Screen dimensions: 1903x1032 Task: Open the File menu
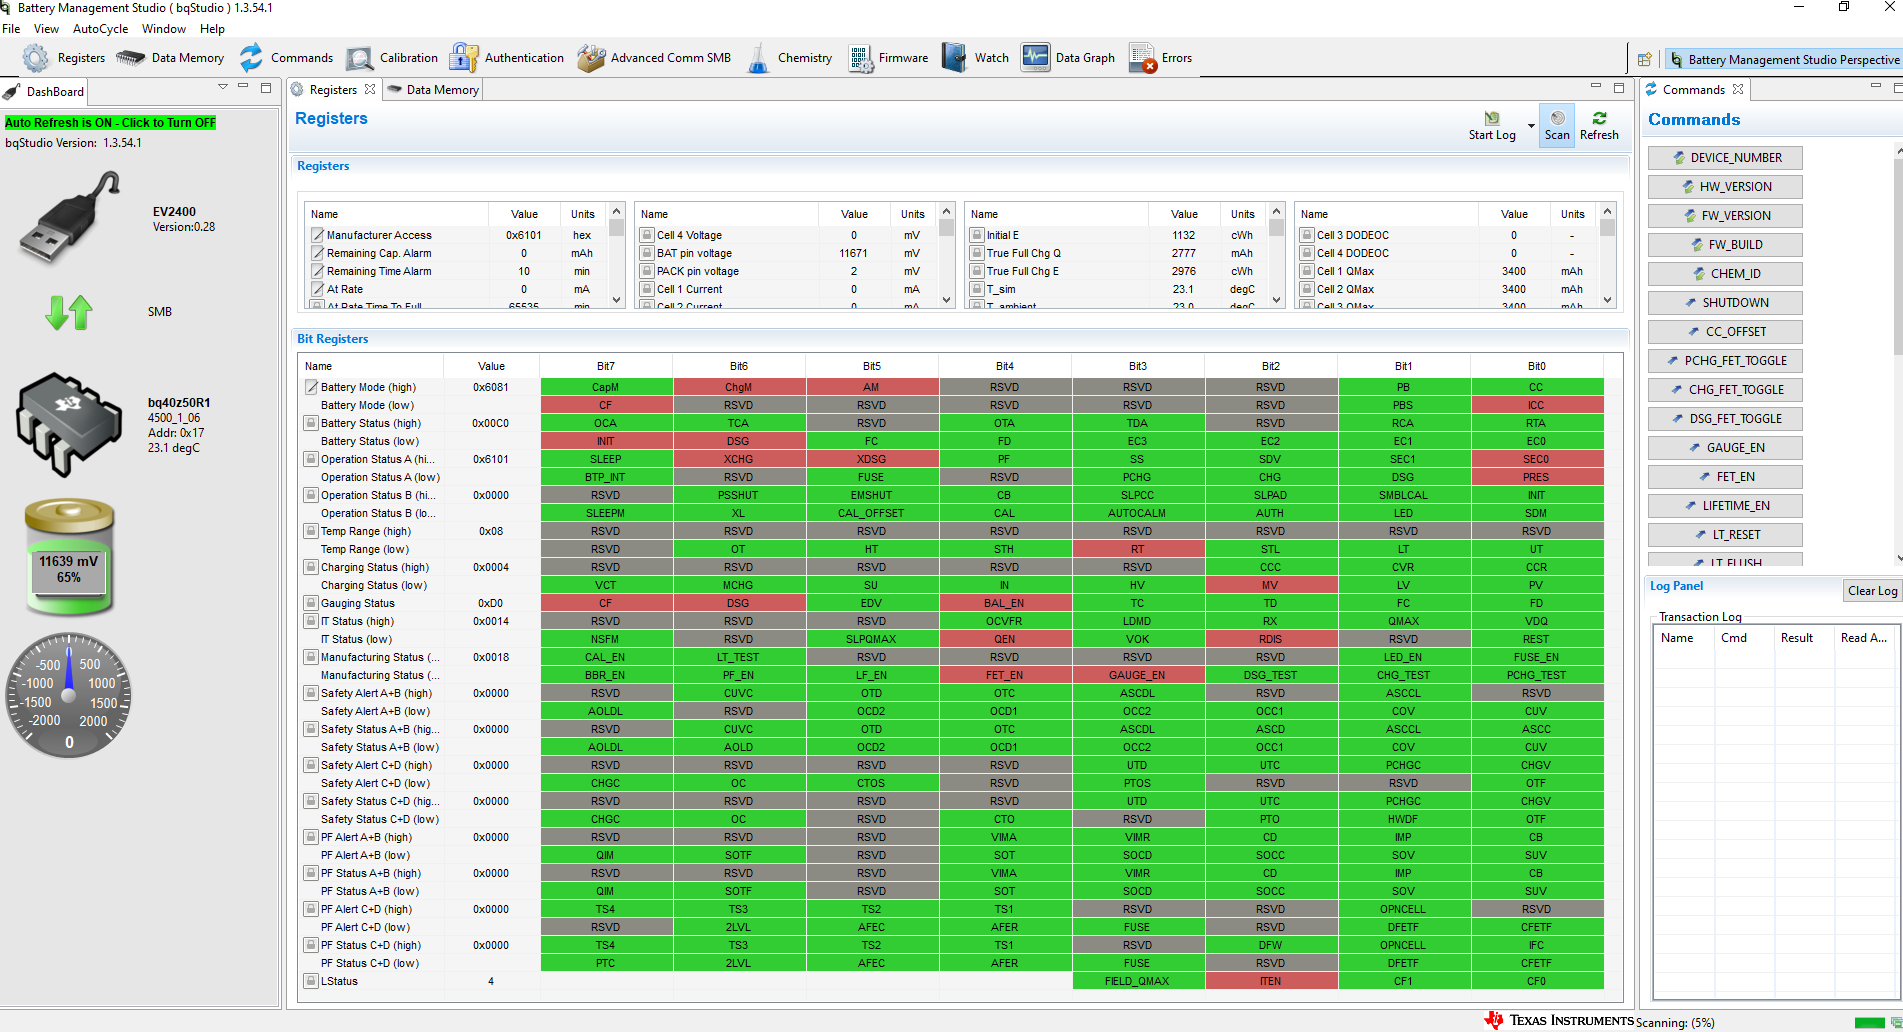12,29
